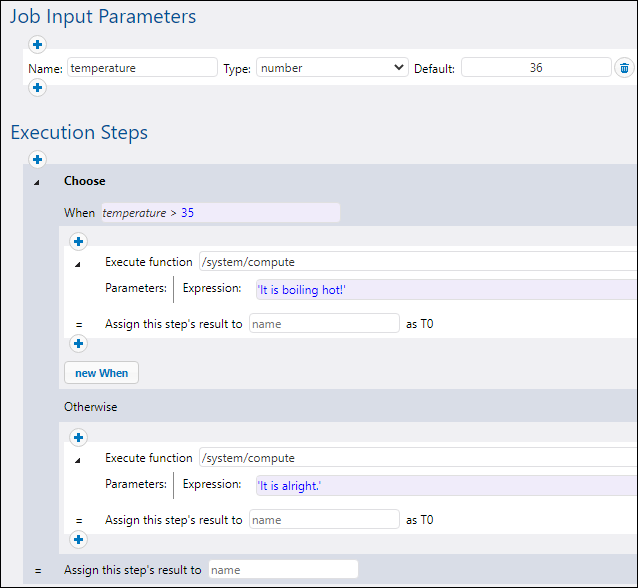Click result name field in the When branch
Viewport: 638px width, 588px height.
point(324,324)
